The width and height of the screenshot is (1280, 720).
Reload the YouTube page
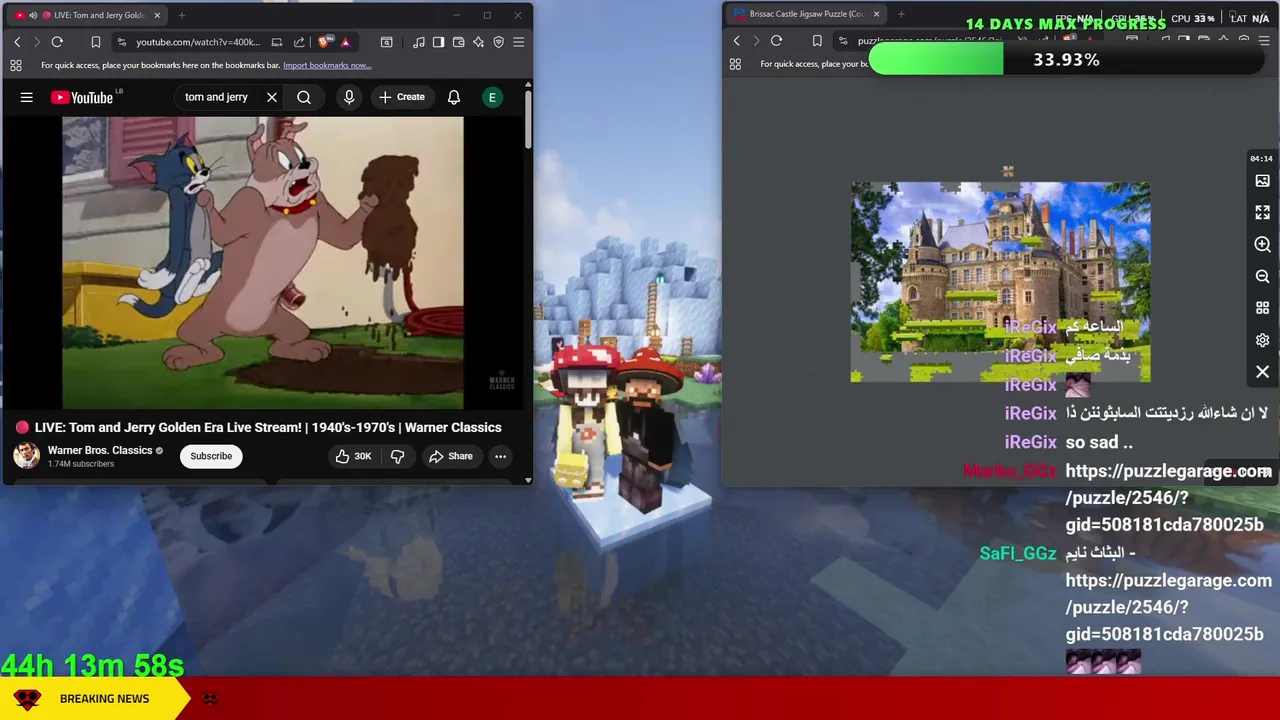57,42
